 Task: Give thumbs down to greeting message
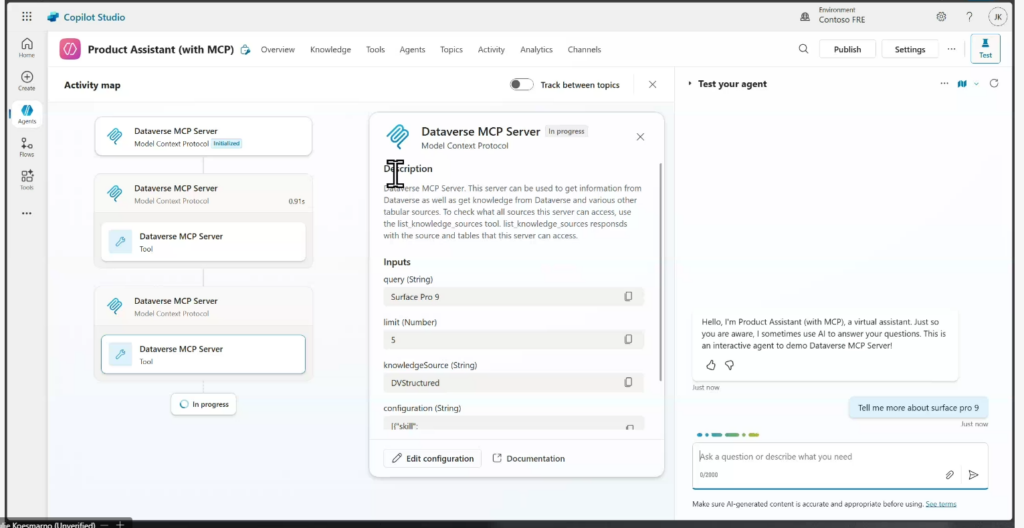pos(729,365)
